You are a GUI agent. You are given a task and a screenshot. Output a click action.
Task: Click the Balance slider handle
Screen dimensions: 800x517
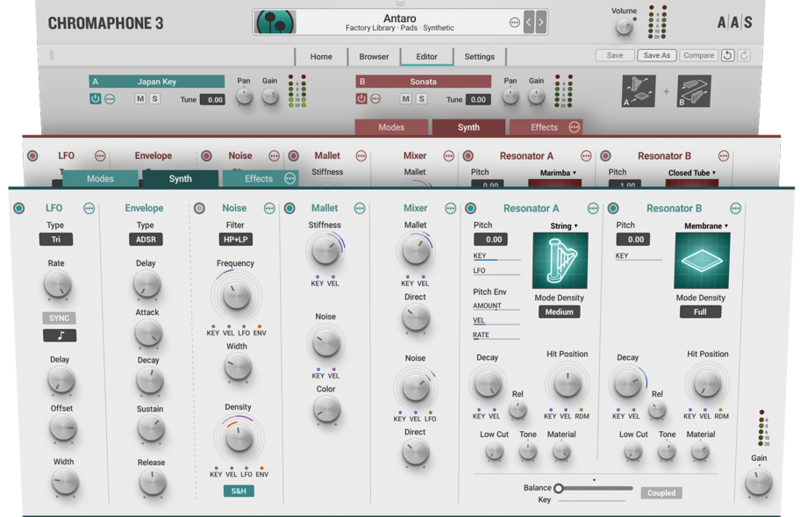559,488
